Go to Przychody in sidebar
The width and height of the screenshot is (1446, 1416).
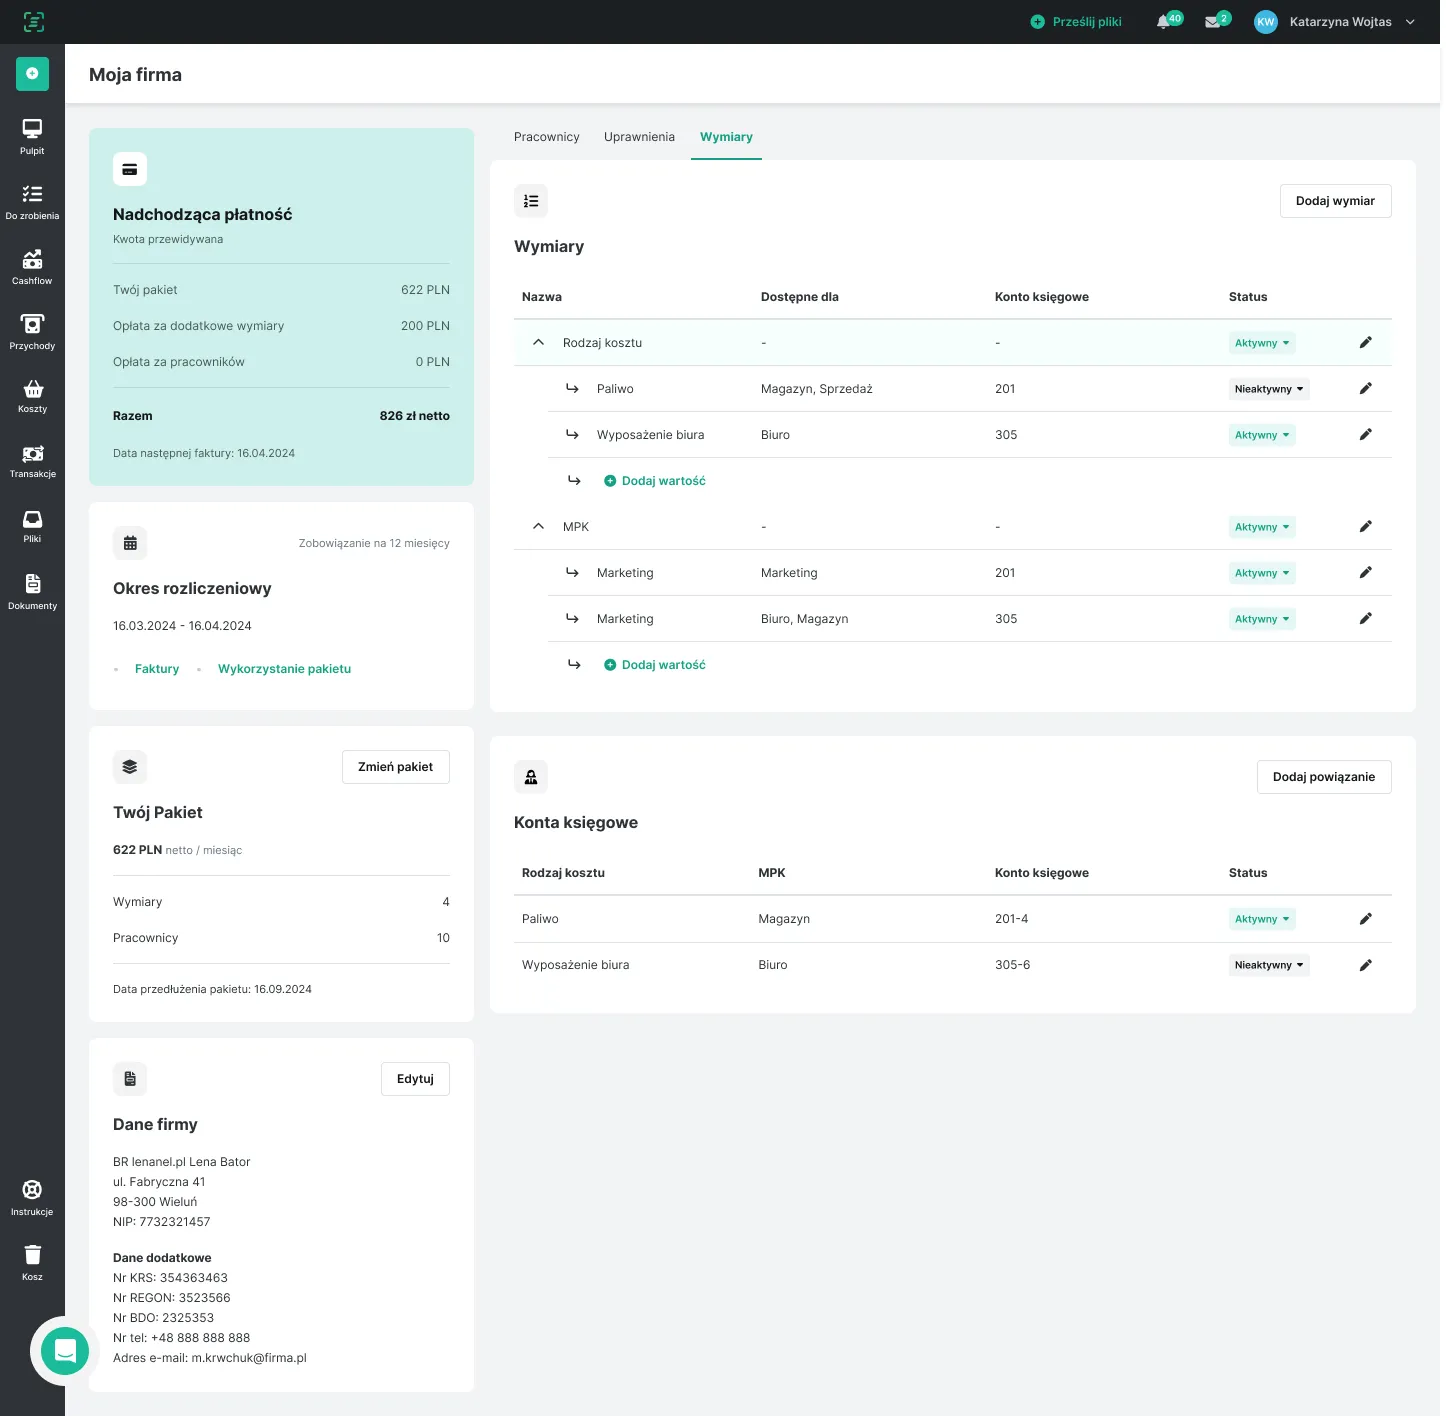pyautogui.click(x=32, y=332)
